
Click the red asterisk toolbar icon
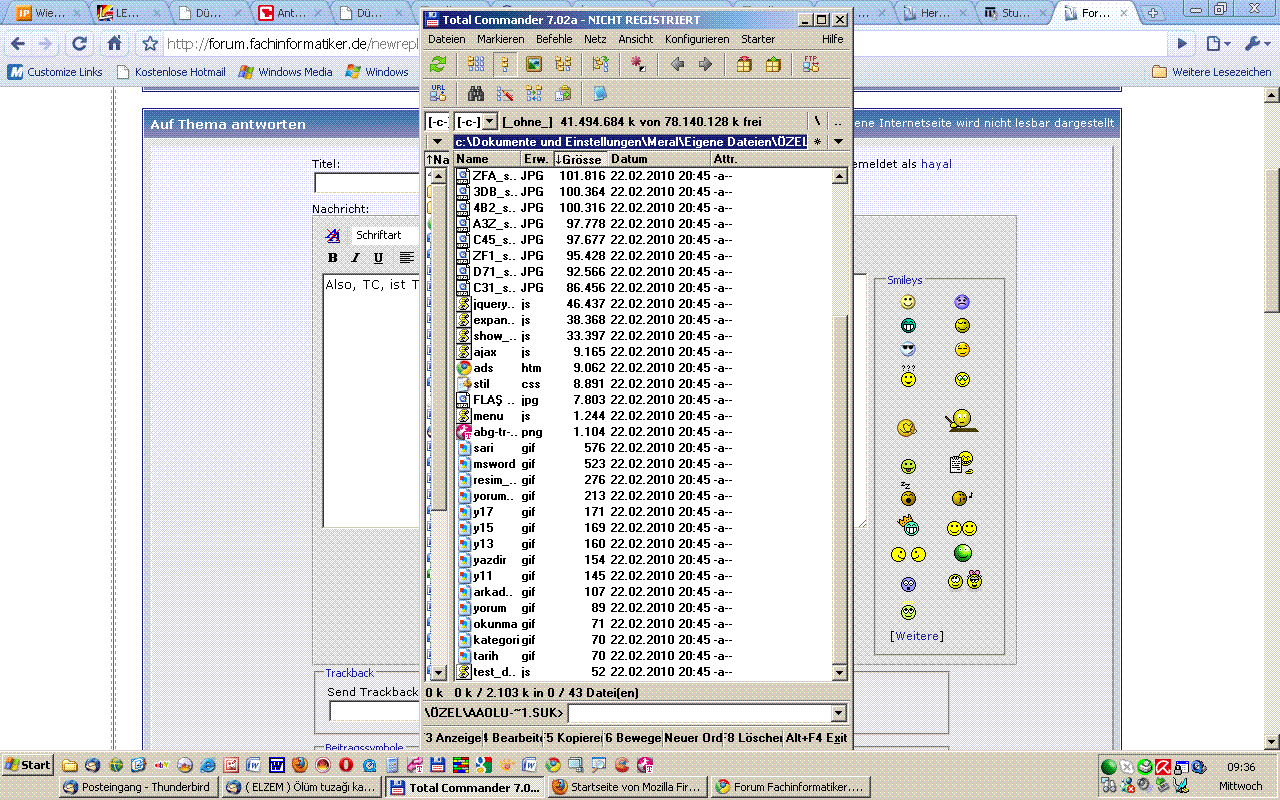pos(637,64)
